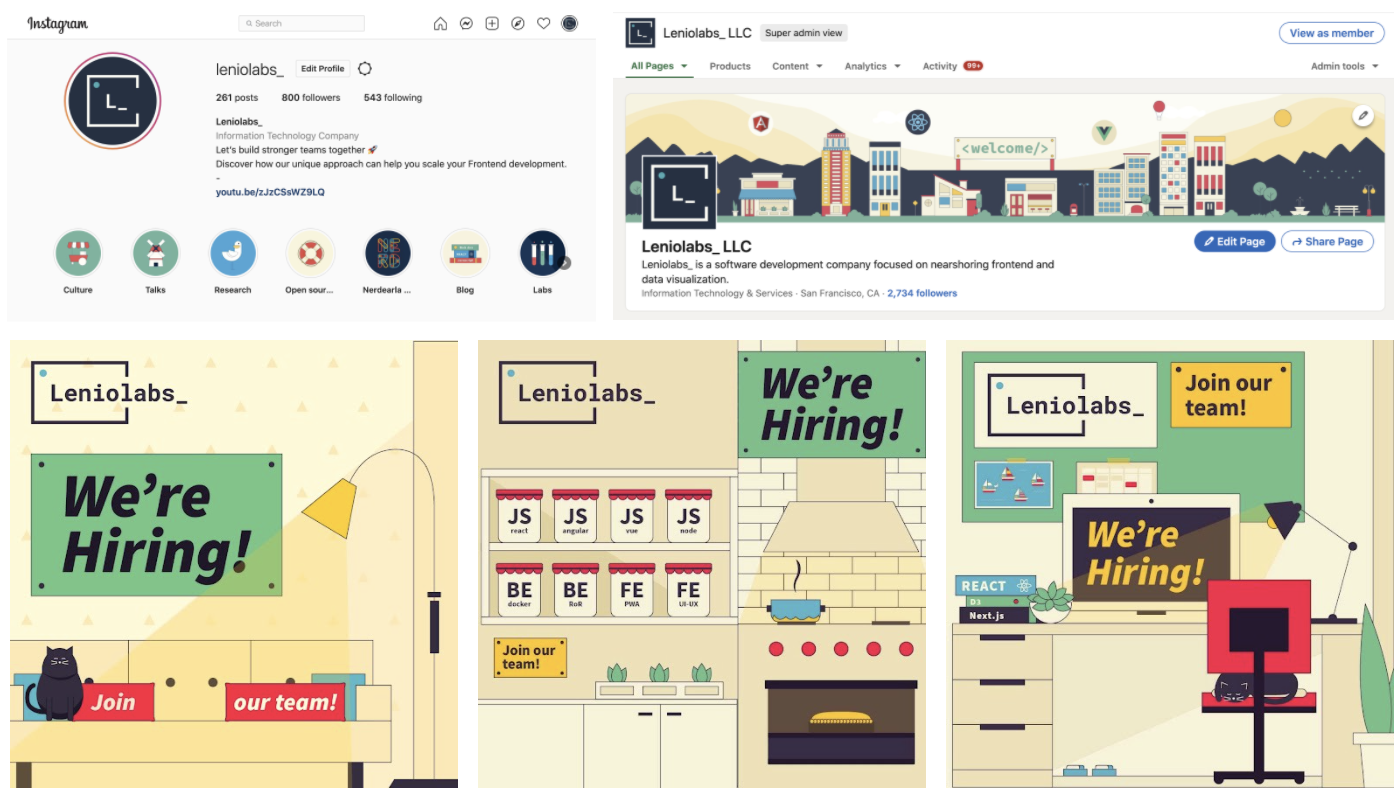This screenshot has width=1400, height=798.
Task: Expand the Admin tools dropdown
Action: point(1345,66)
